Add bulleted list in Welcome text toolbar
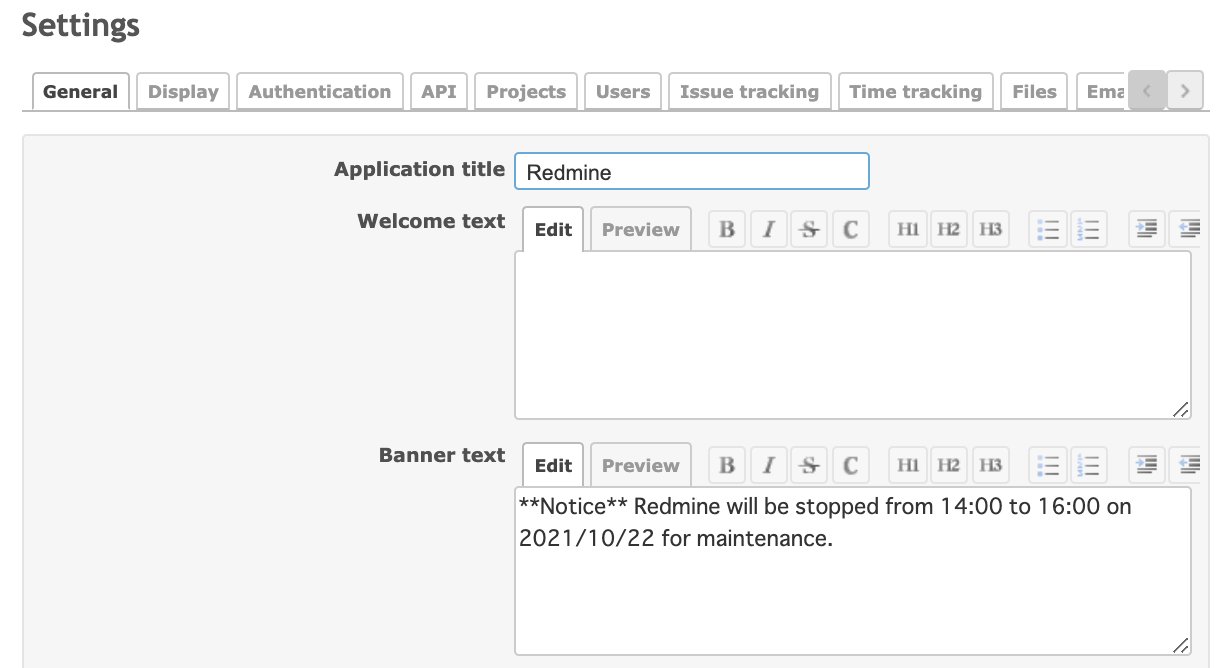Viewport: 1224px width, 668px height. (1047, 230)
